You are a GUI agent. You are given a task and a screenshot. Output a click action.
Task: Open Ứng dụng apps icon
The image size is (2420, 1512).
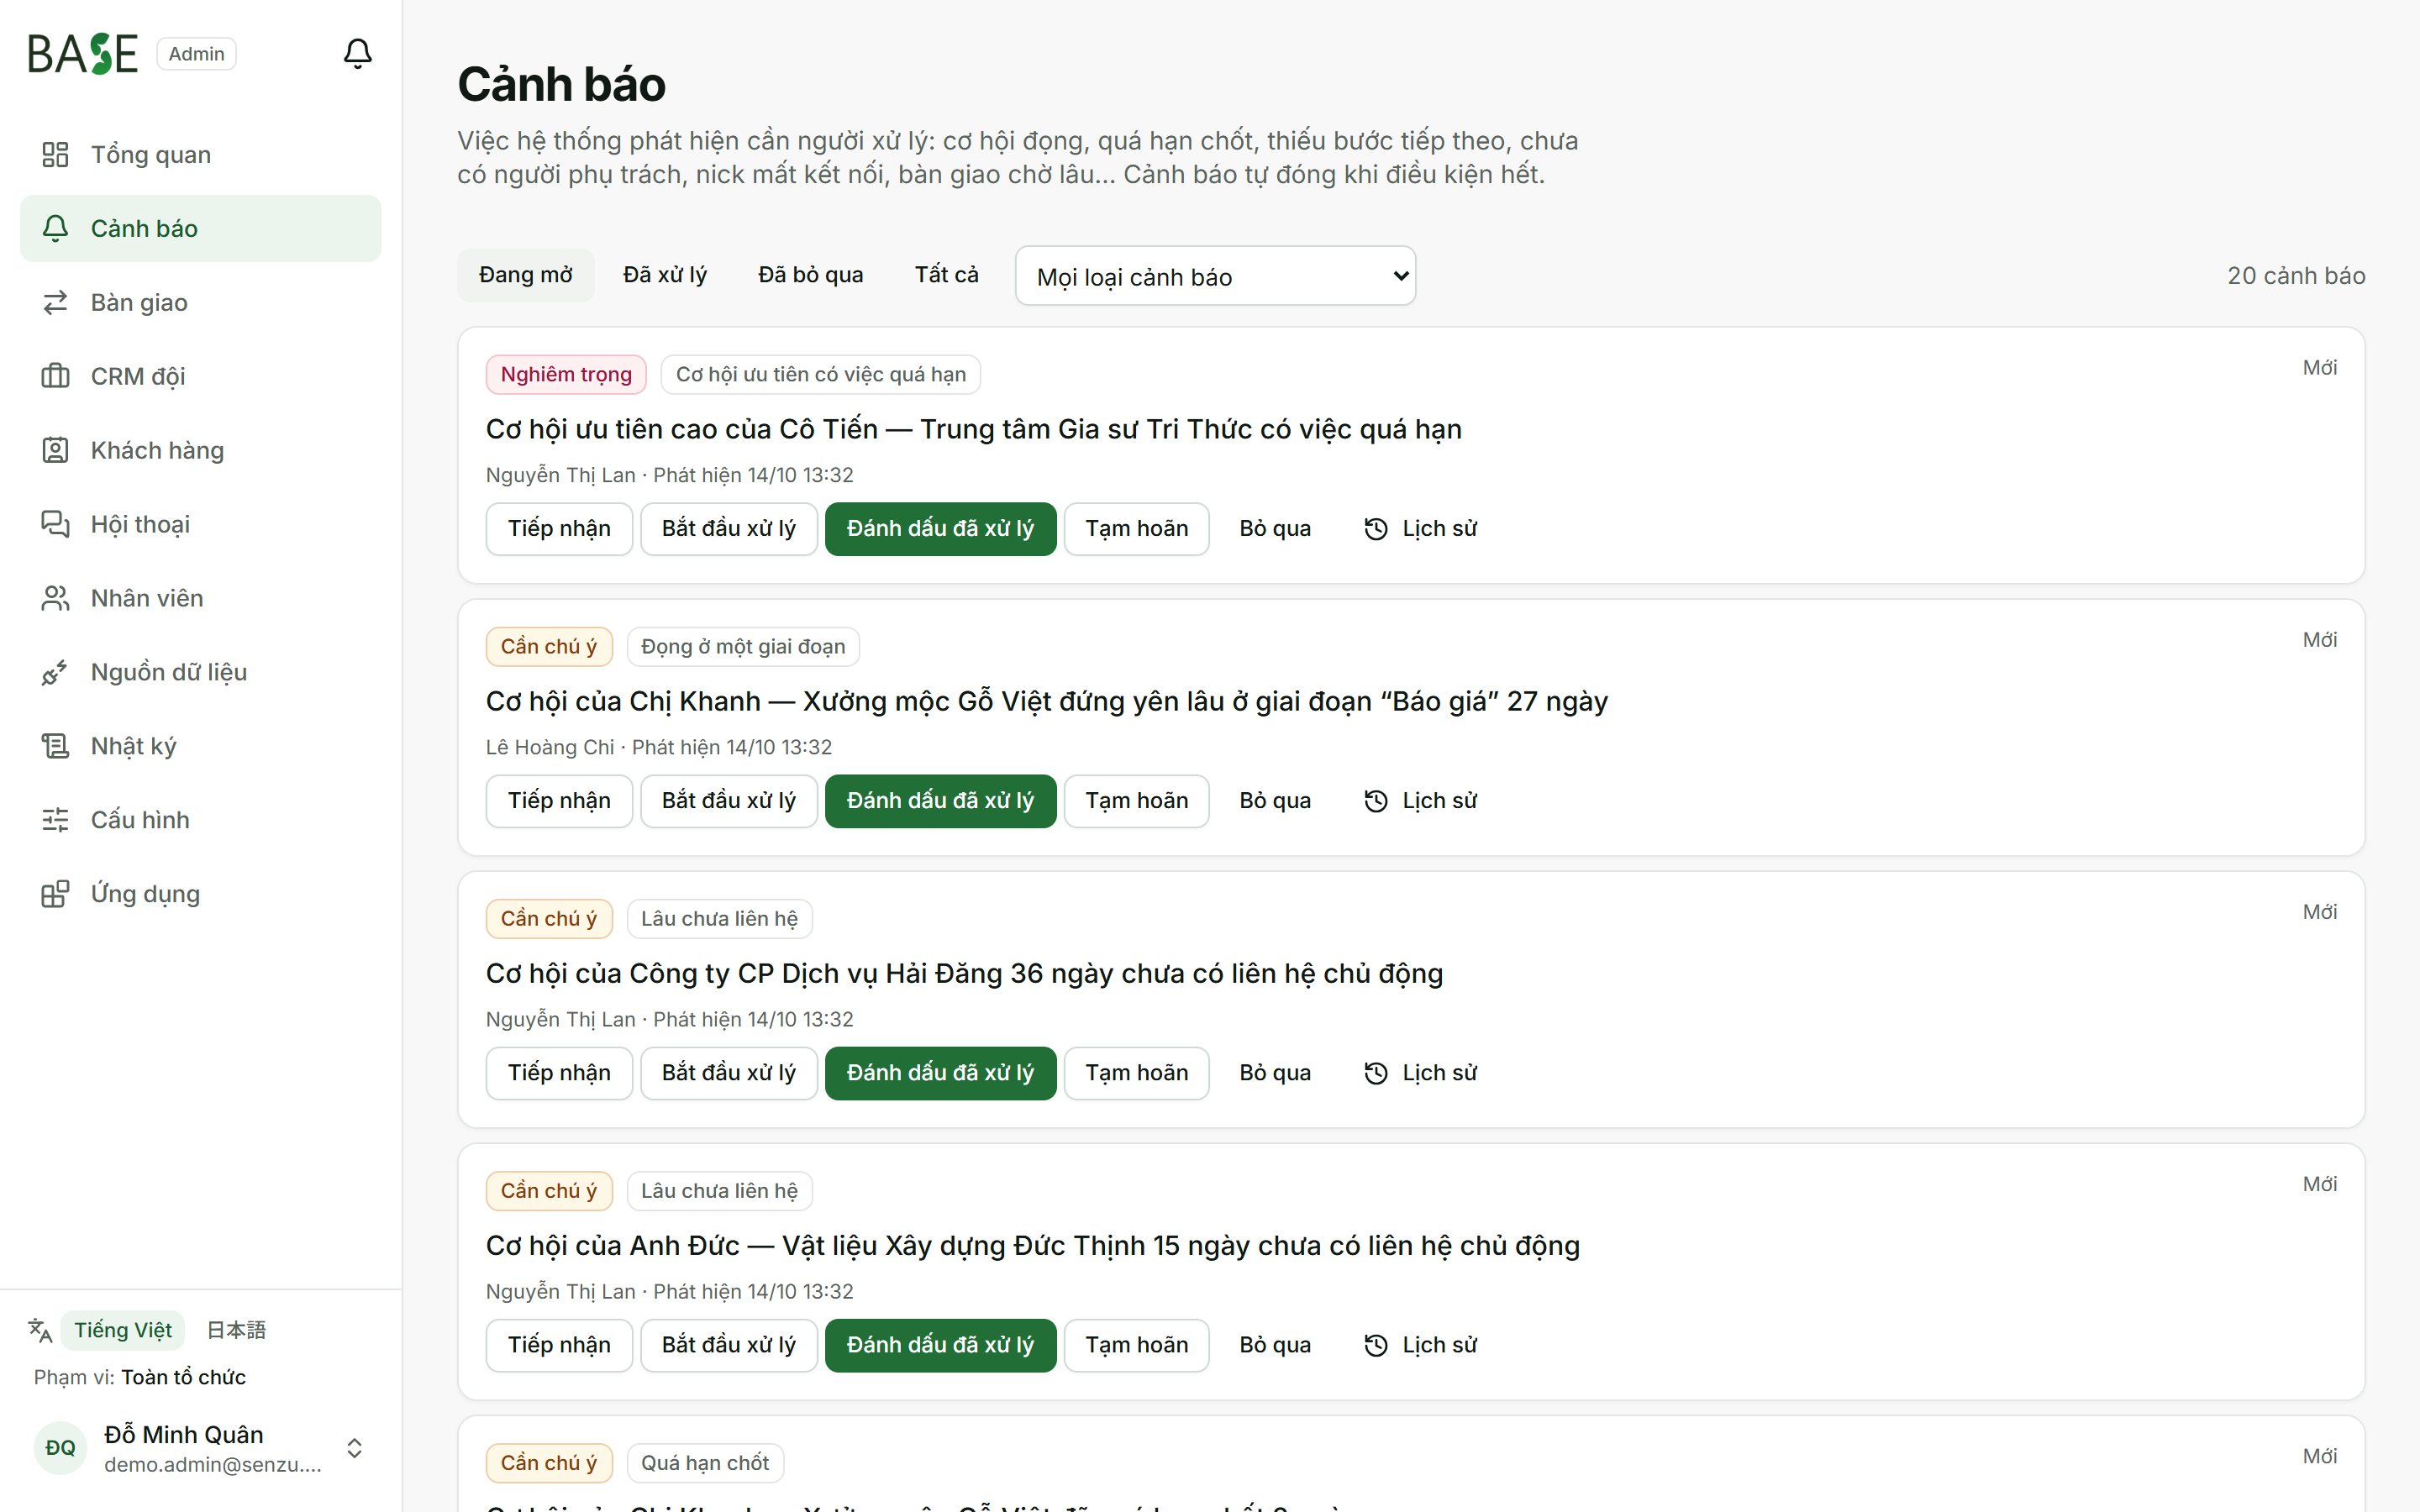[55, 895]
